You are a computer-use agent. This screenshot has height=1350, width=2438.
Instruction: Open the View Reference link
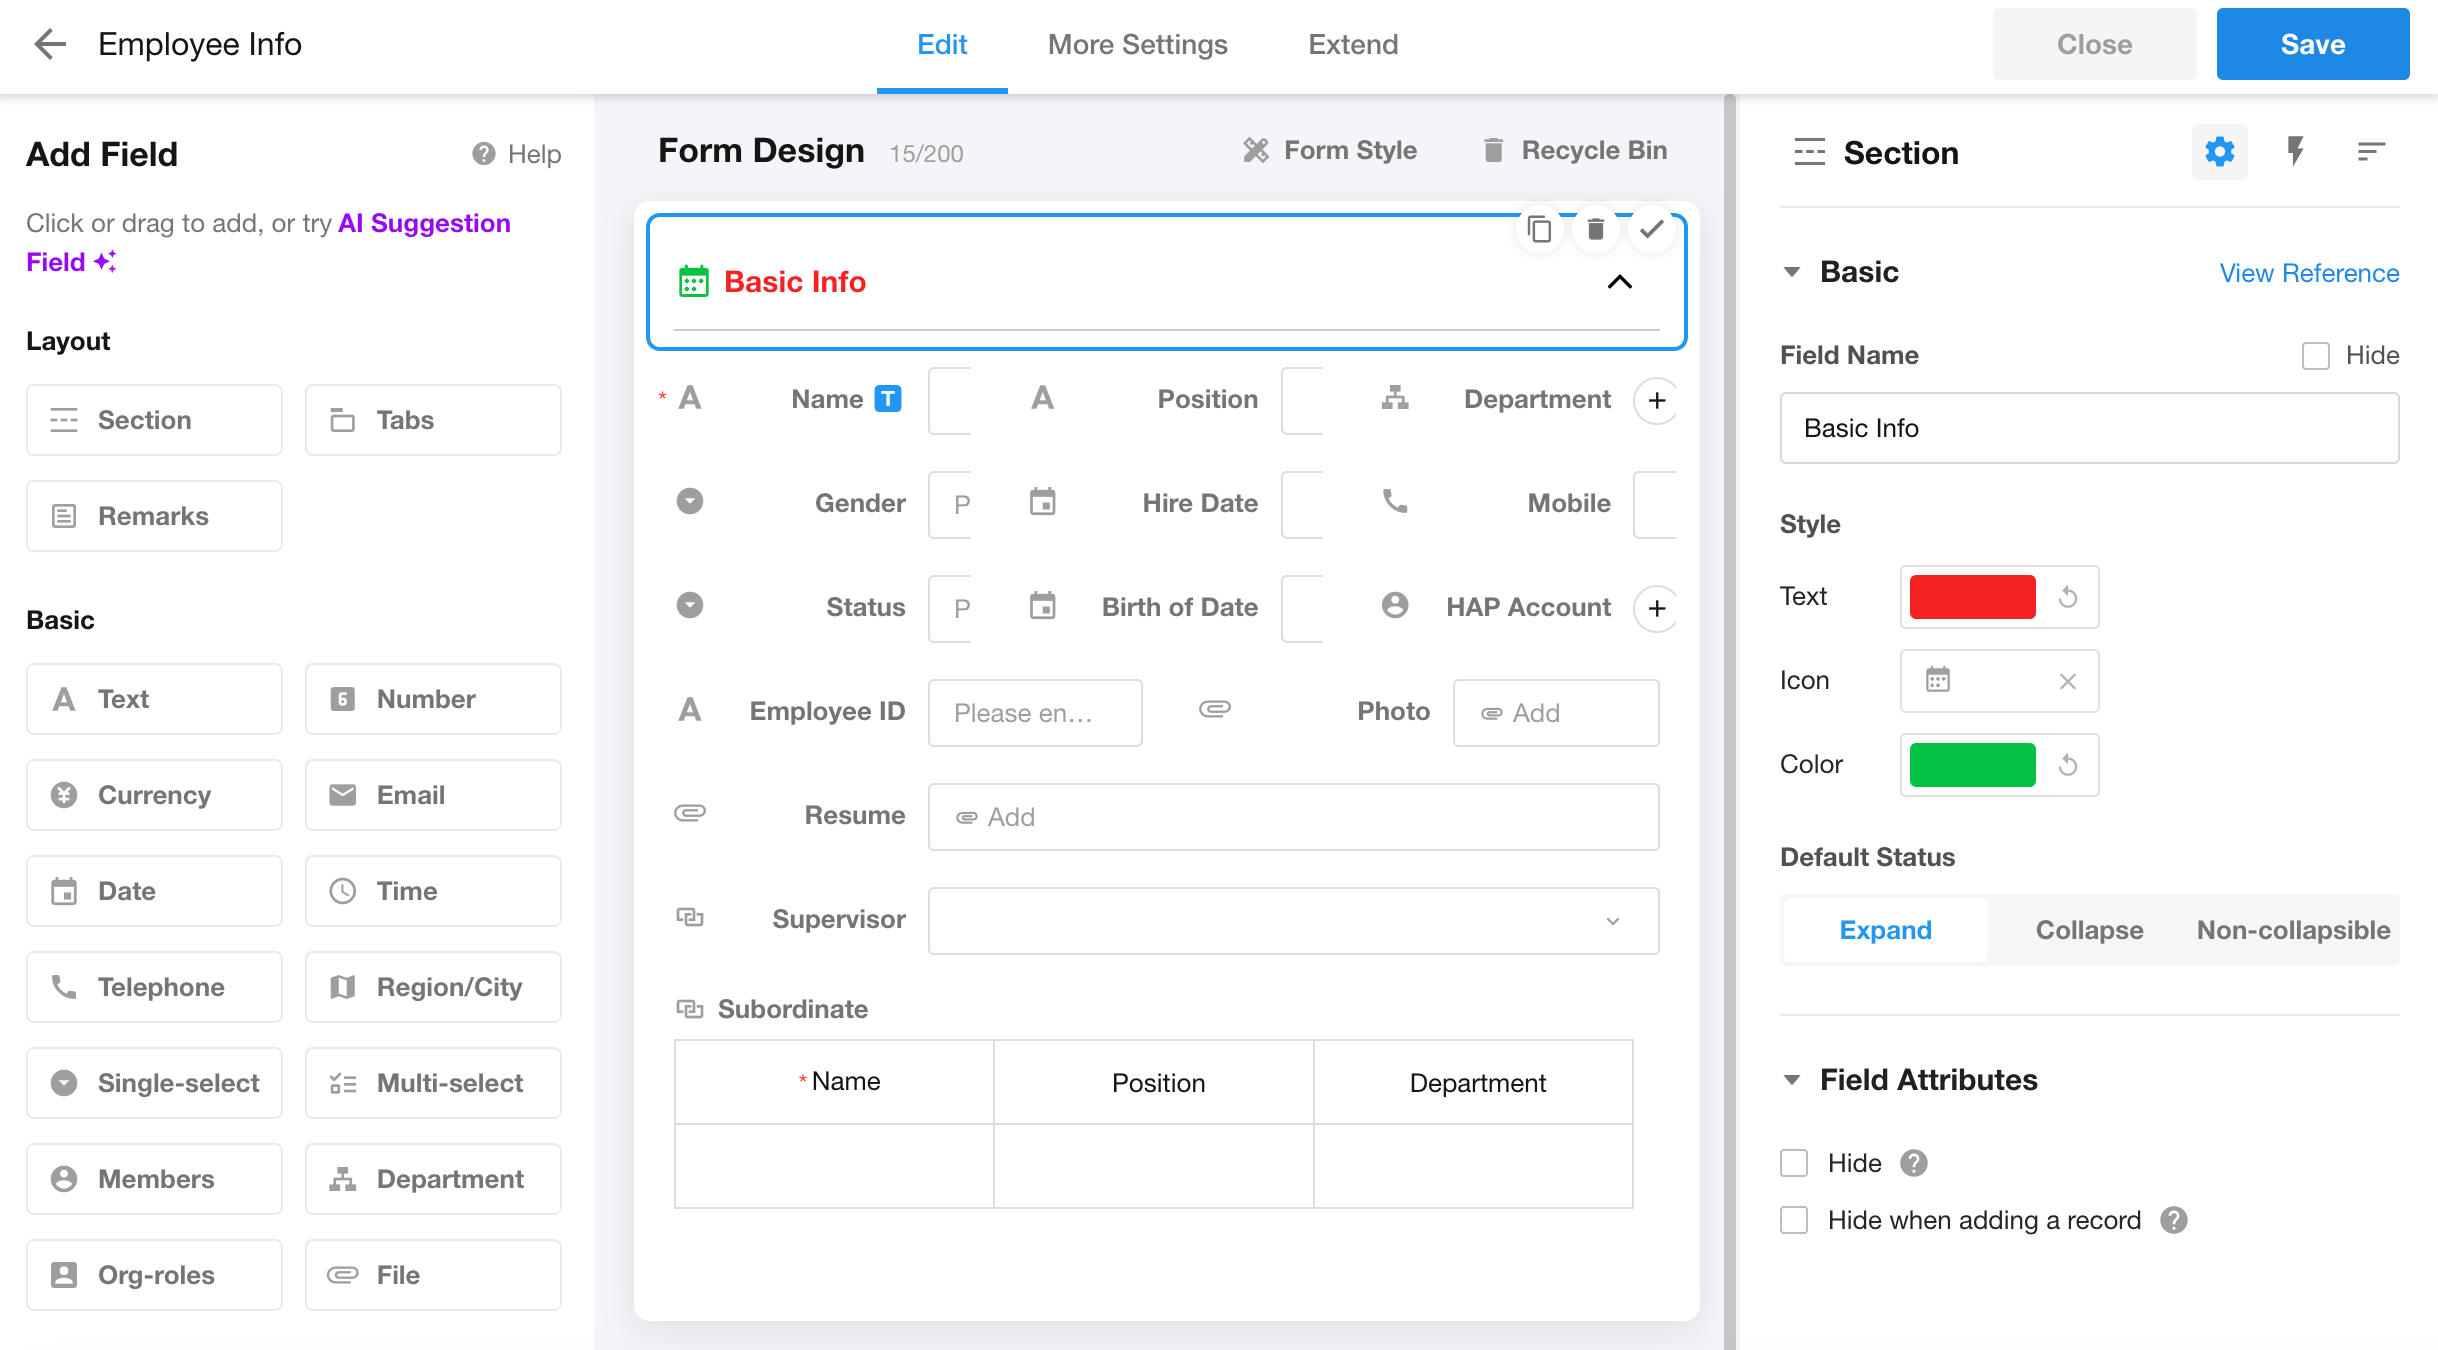(2309, 273)
